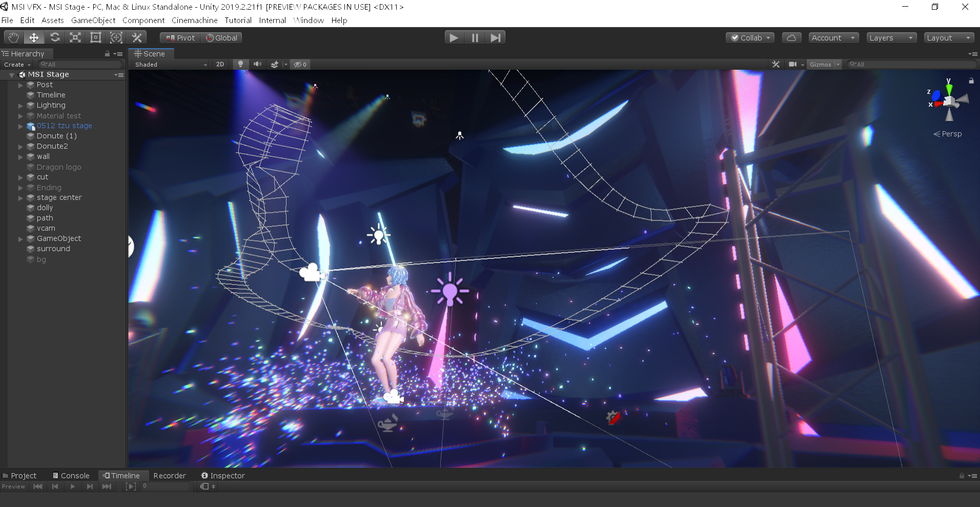Select the dolly object

(45, 208)
